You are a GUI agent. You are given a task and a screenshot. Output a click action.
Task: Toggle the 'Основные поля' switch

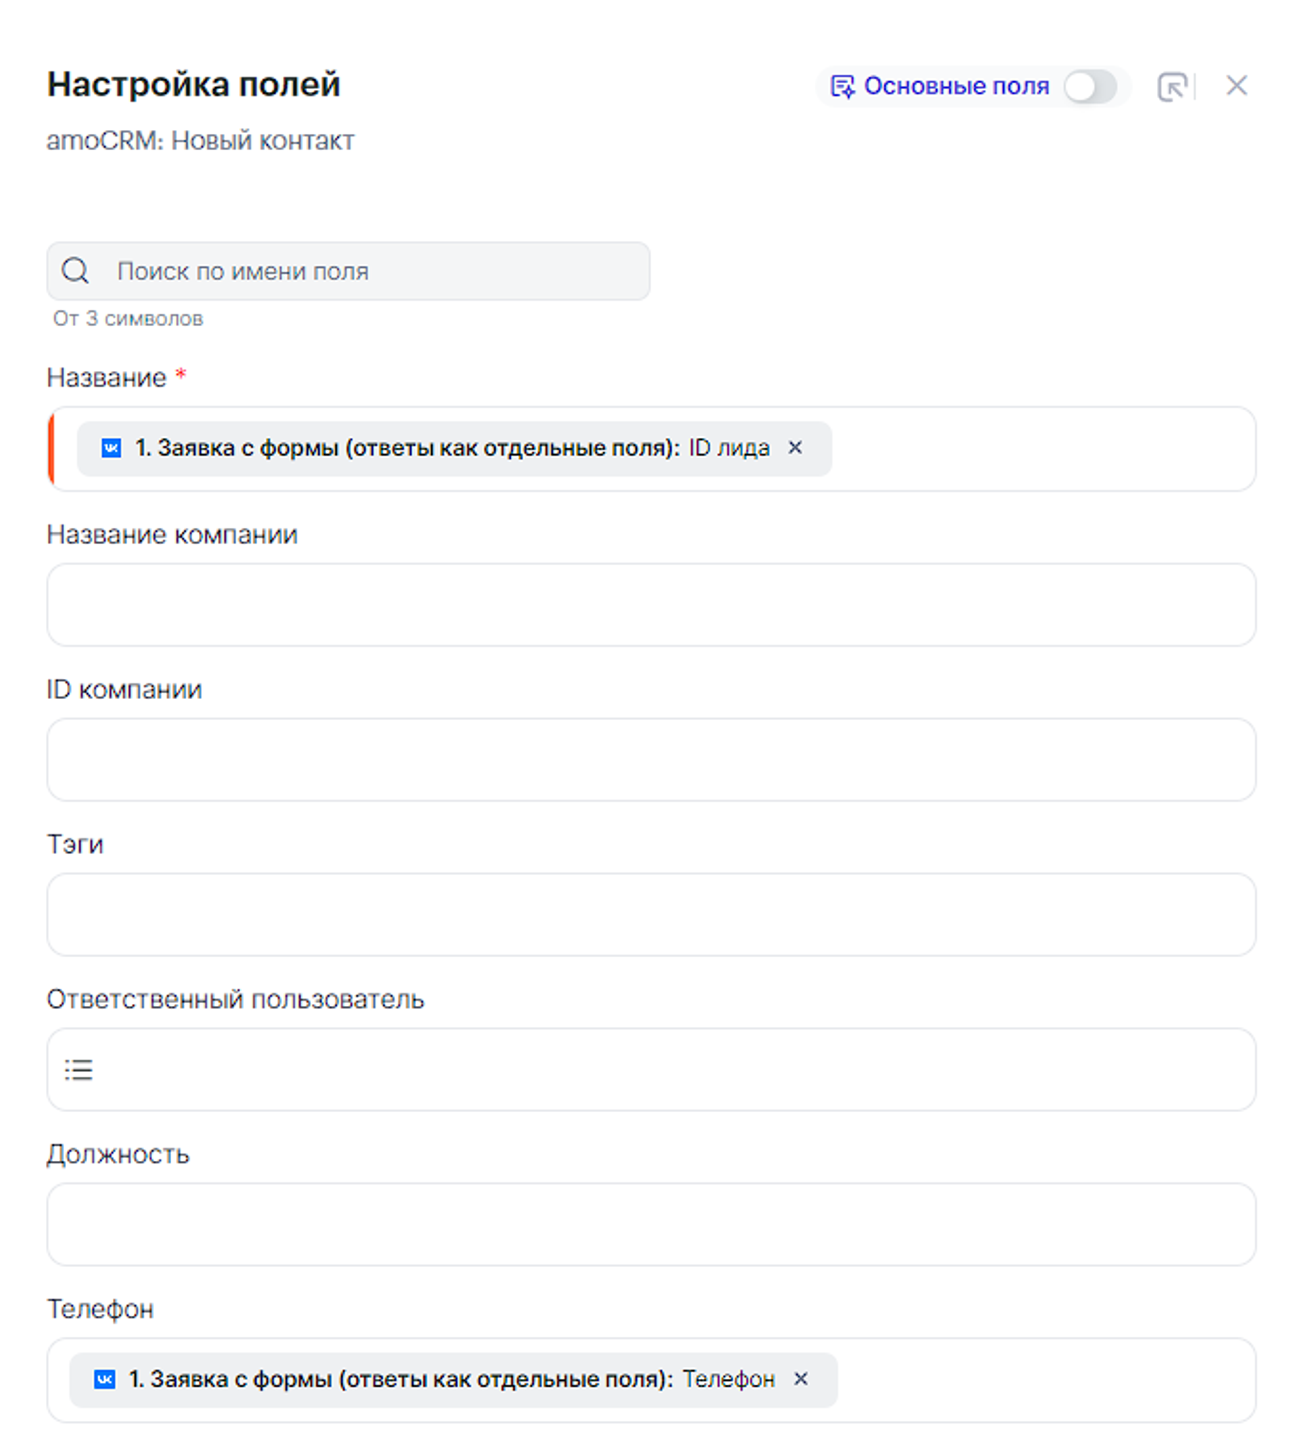(x=1090, y=87)
